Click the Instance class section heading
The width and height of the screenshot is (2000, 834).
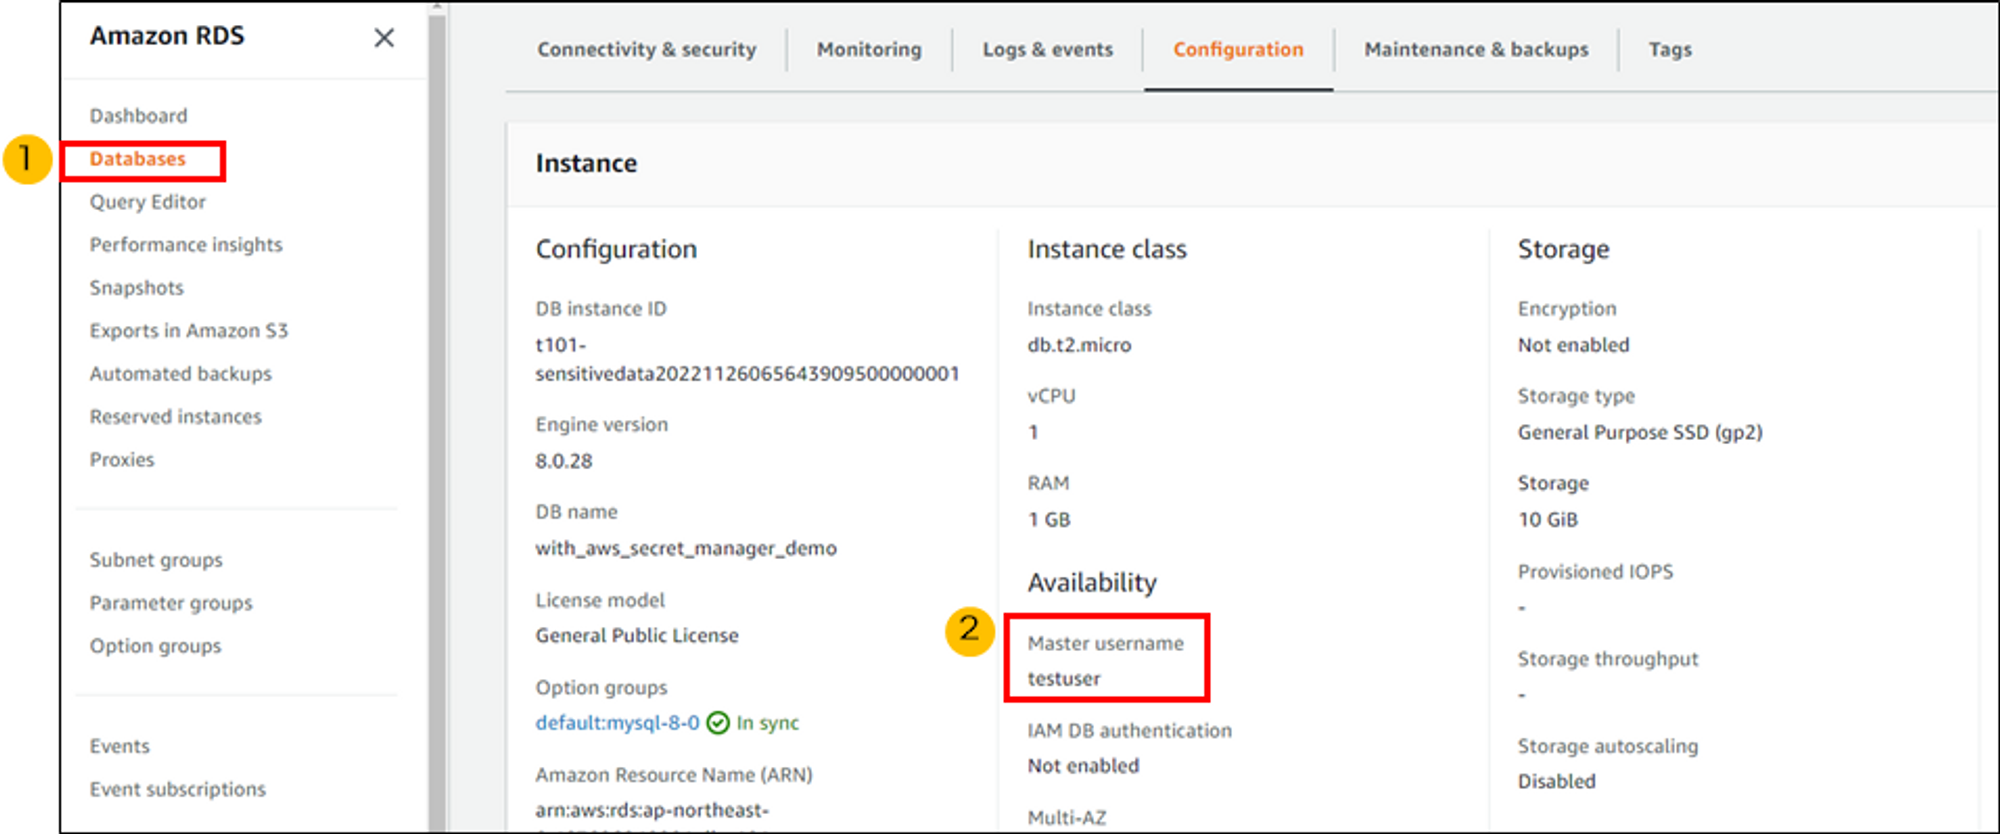(1107, 249)
